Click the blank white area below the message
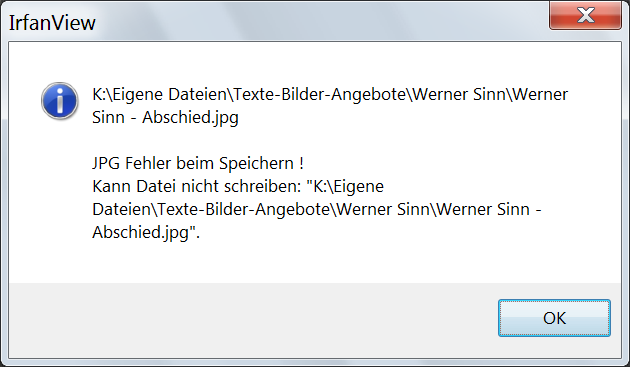 (x=315, y=263)
